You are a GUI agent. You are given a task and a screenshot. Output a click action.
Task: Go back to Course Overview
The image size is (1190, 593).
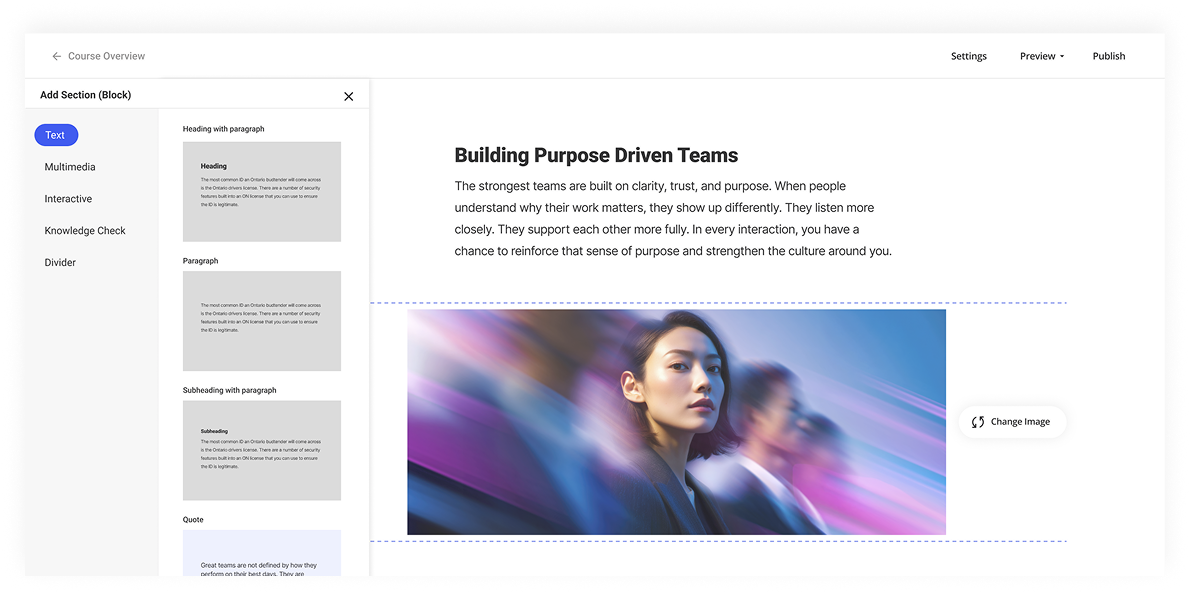(106, 57)
